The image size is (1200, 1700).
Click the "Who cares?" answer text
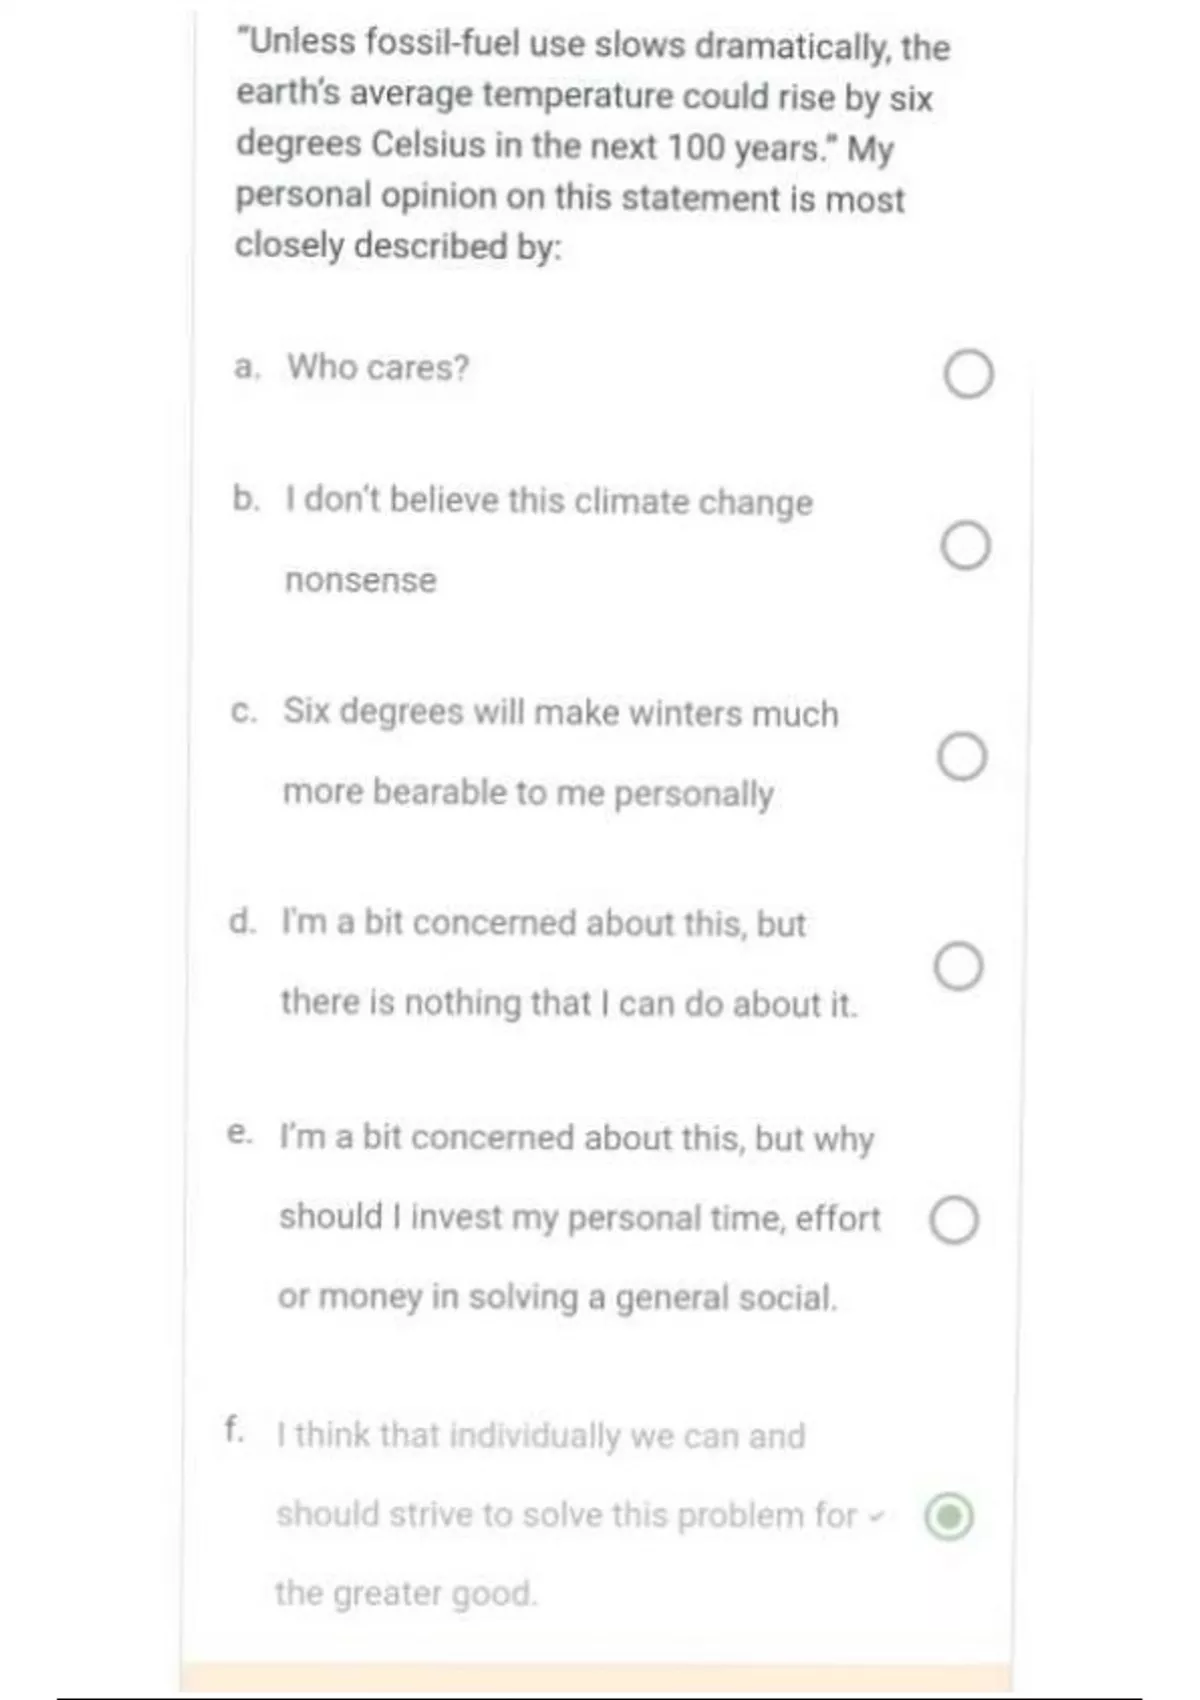click(x=378, y=368)
